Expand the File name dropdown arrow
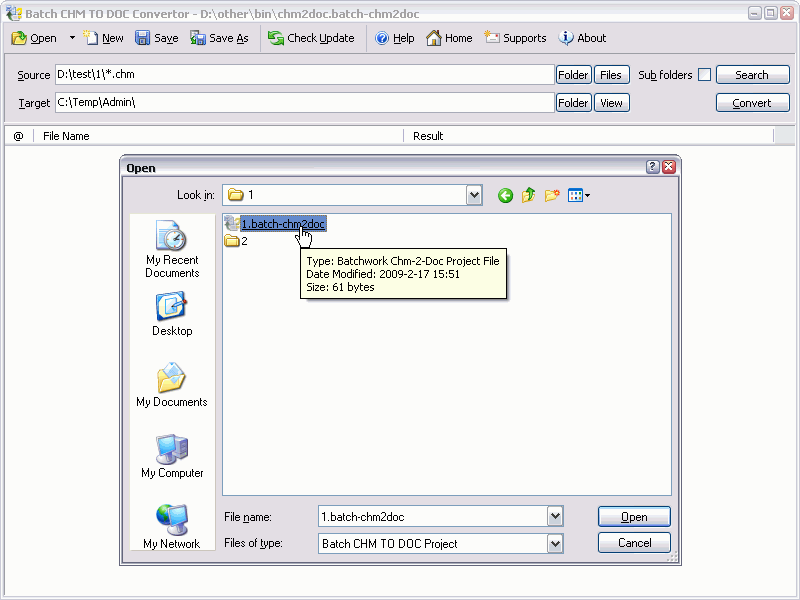 point(555,517)
